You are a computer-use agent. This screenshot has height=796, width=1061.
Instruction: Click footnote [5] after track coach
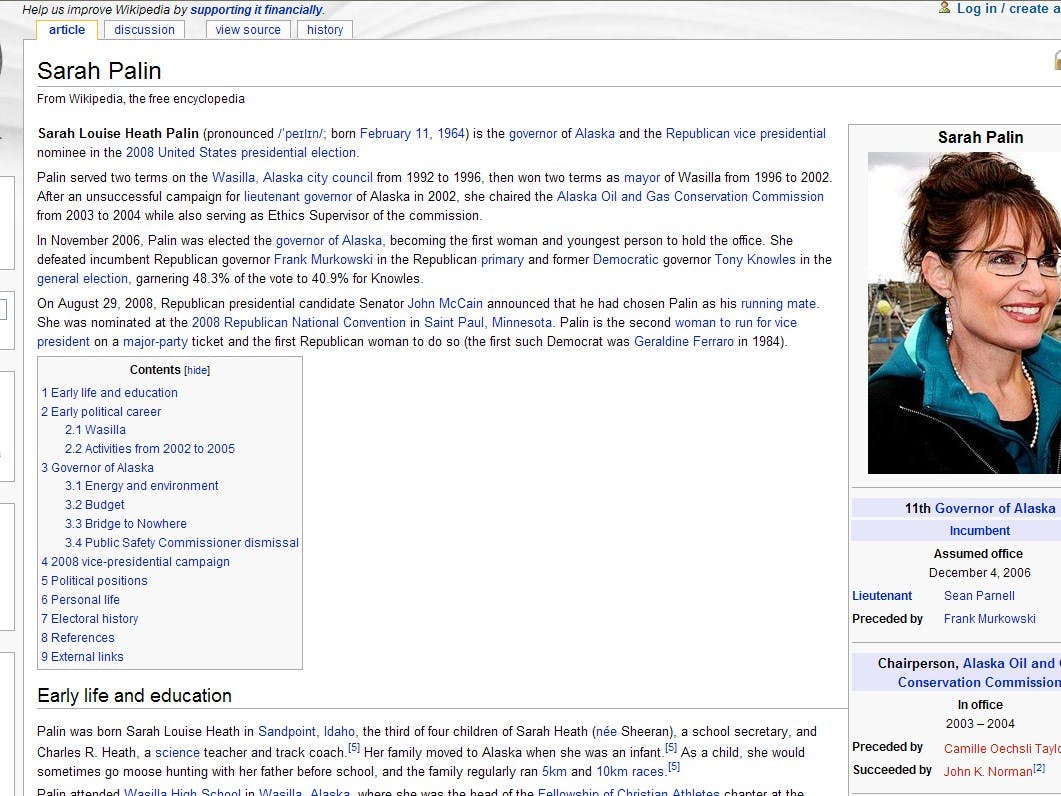(354, 748)
